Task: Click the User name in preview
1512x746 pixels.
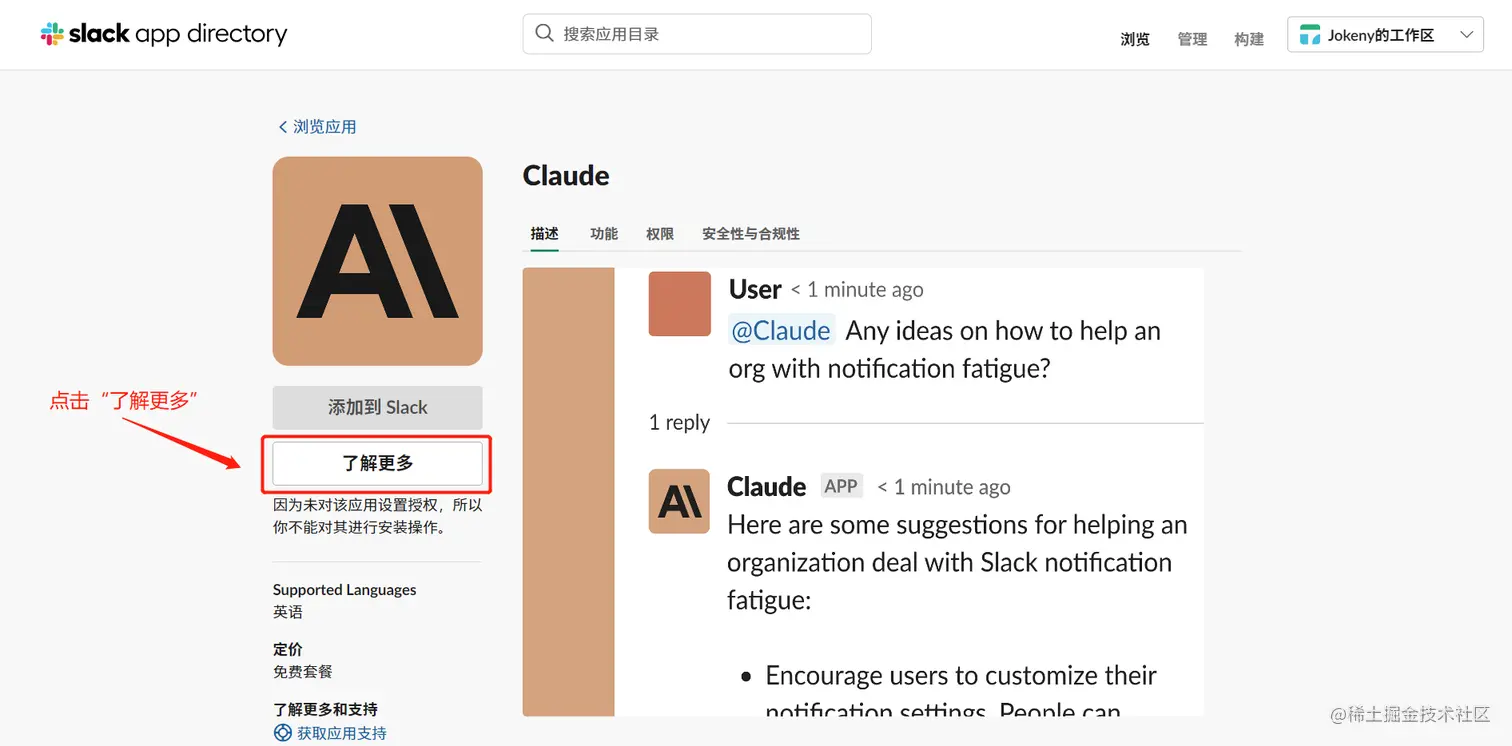Action: pos(755,290)
